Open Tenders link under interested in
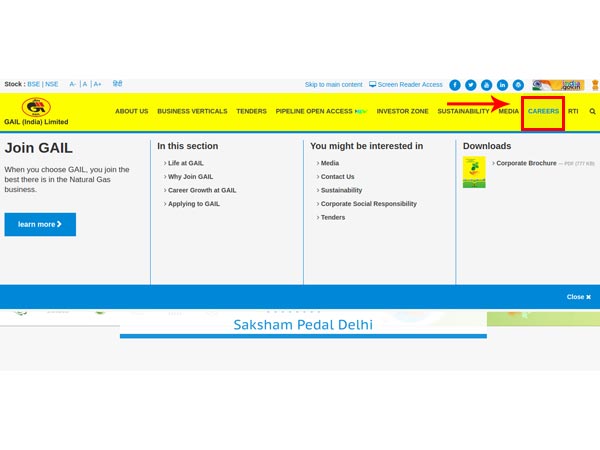Viewport: 600px width, 450px height. pyautogui.click(x=333, y=217)
